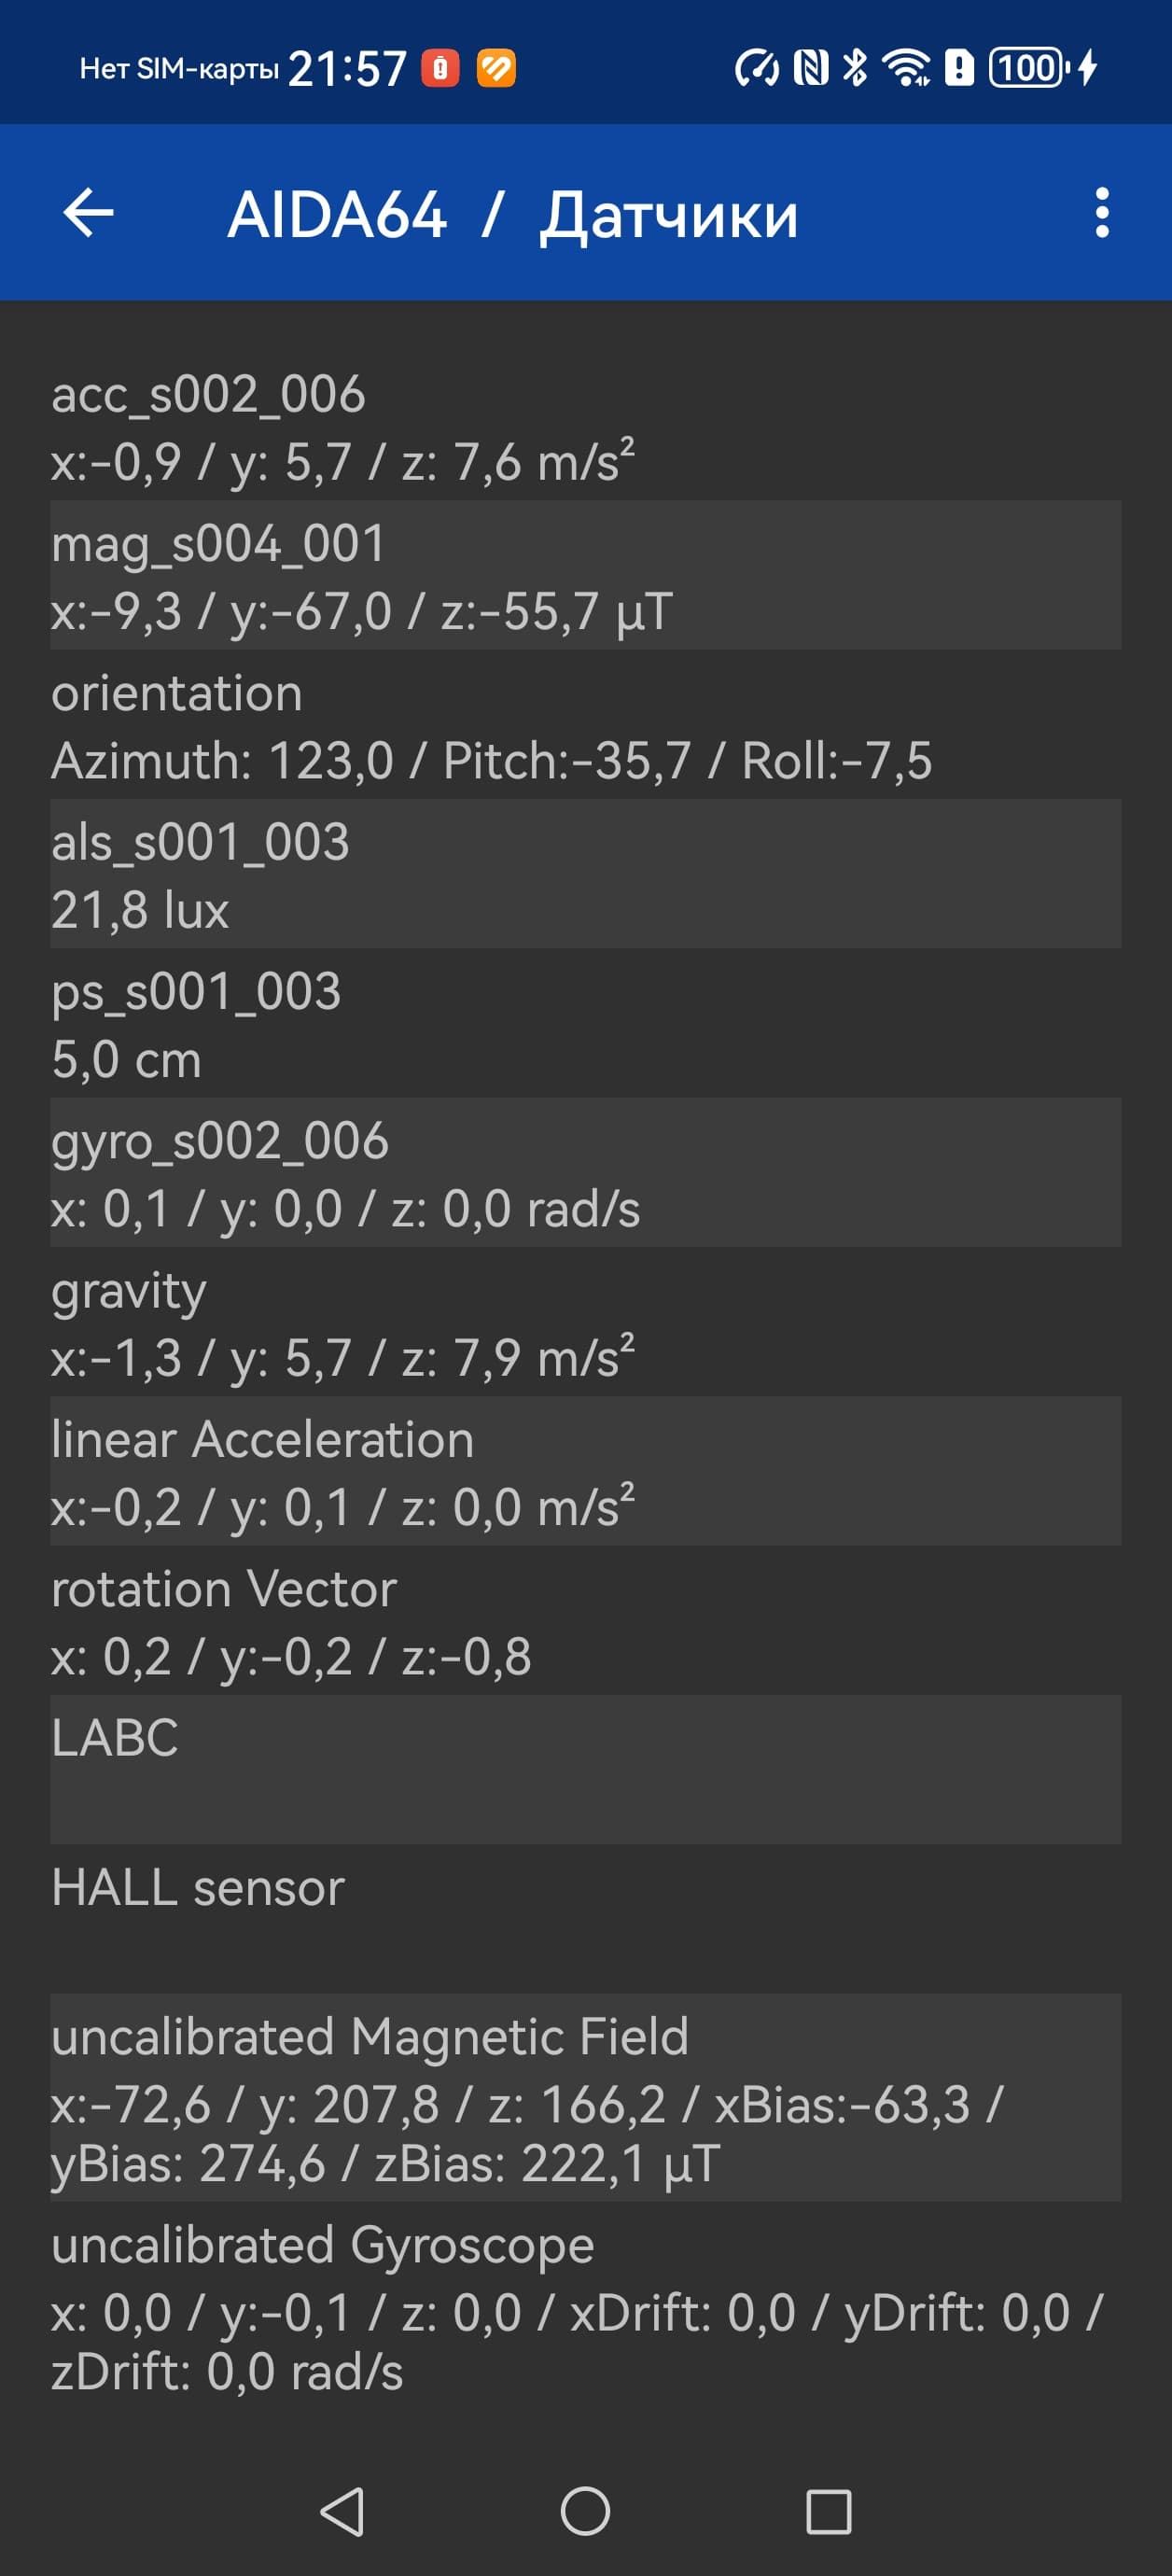The width and height of the screenshot is (1172, 2576).
Task: Select the gyro_s002_006 gyroscope row
Action: pyautogui.click(x=585, y=1173)
